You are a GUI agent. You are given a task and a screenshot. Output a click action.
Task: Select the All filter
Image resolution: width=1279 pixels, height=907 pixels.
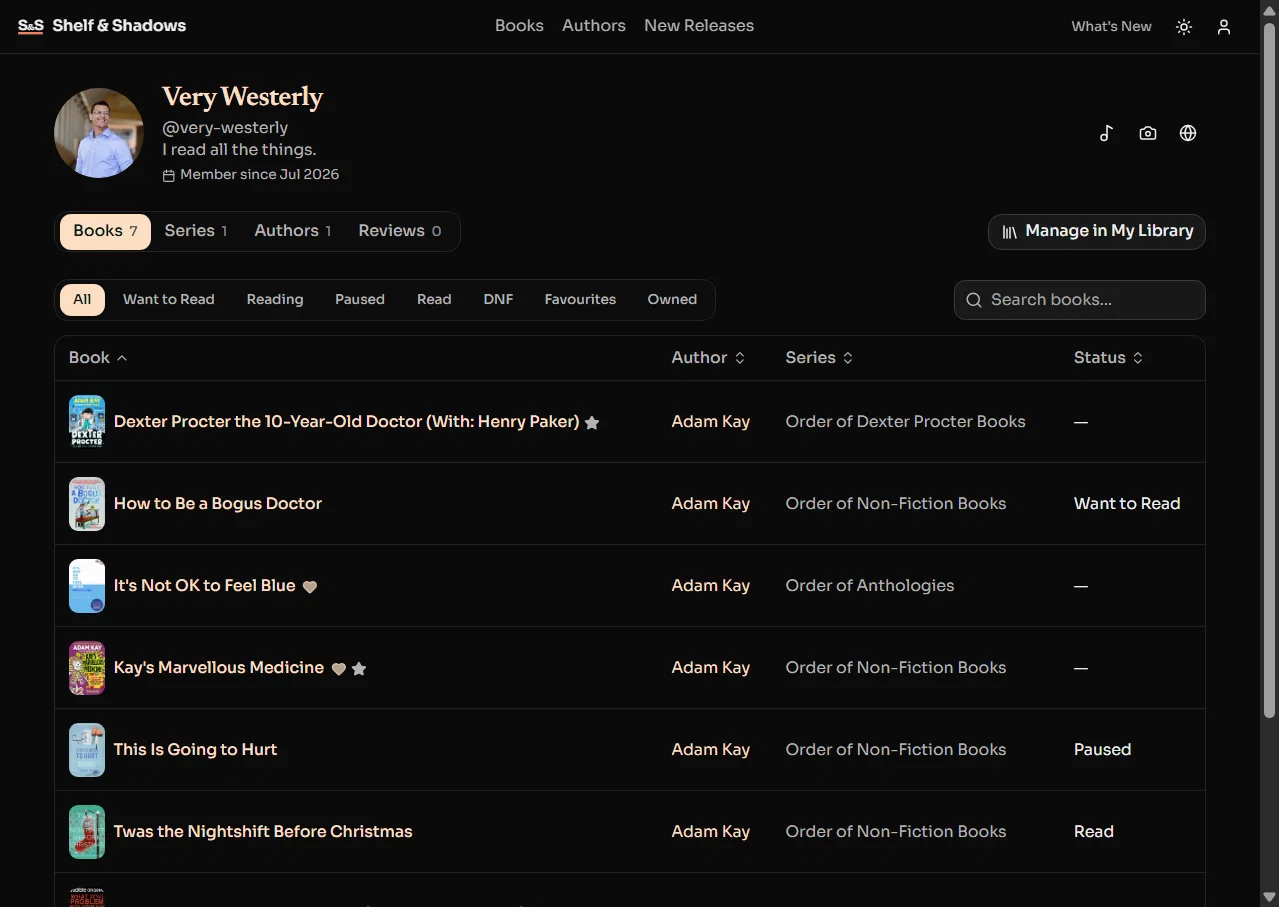click(x=82, y=300)
